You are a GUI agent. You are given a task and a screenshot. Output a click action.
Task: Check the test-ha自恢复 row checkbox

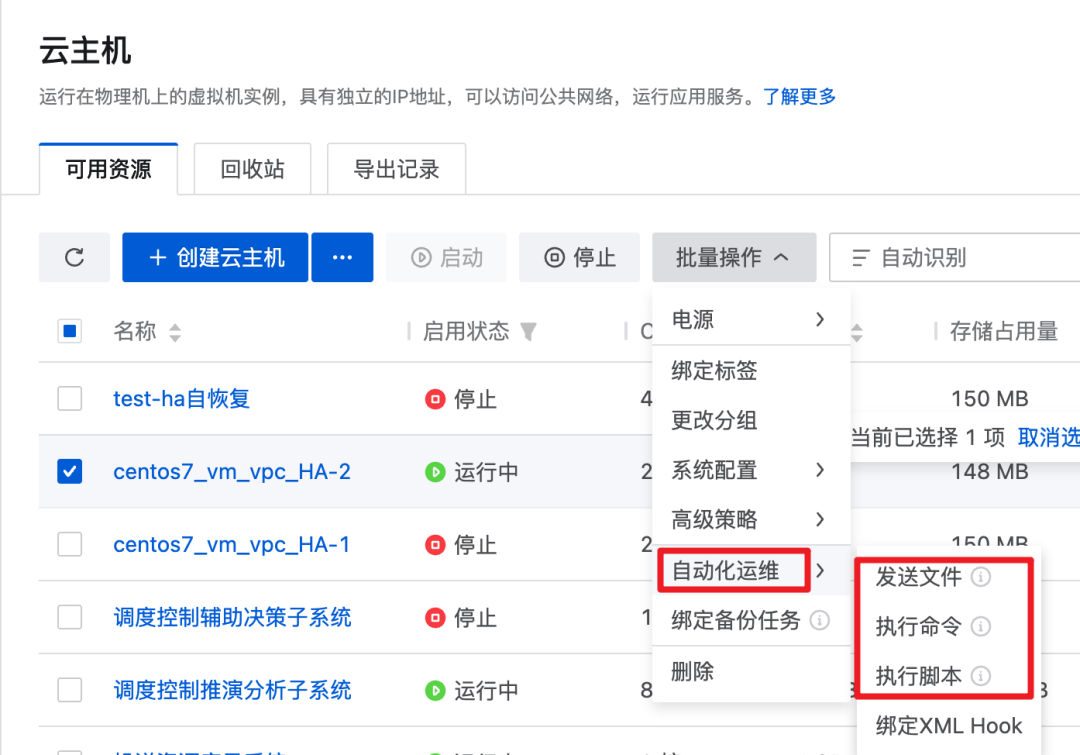click(x=70, y=398)
